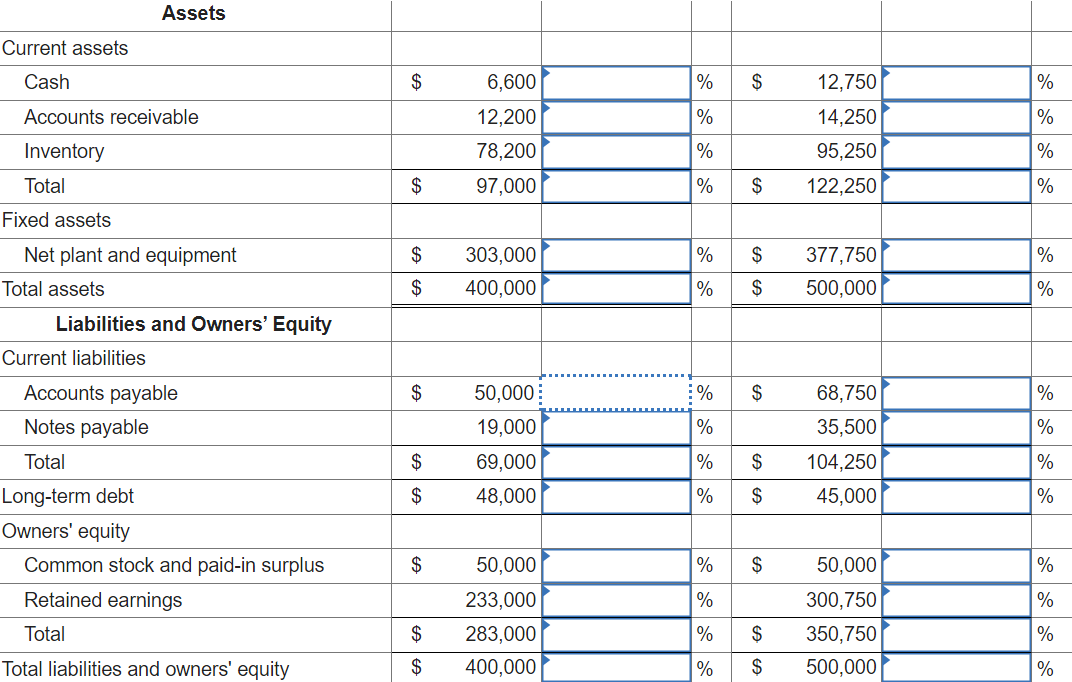Click the Common stock percent field in first column
This screenshot has width=1072, height=682.
[x=616, y=566]
